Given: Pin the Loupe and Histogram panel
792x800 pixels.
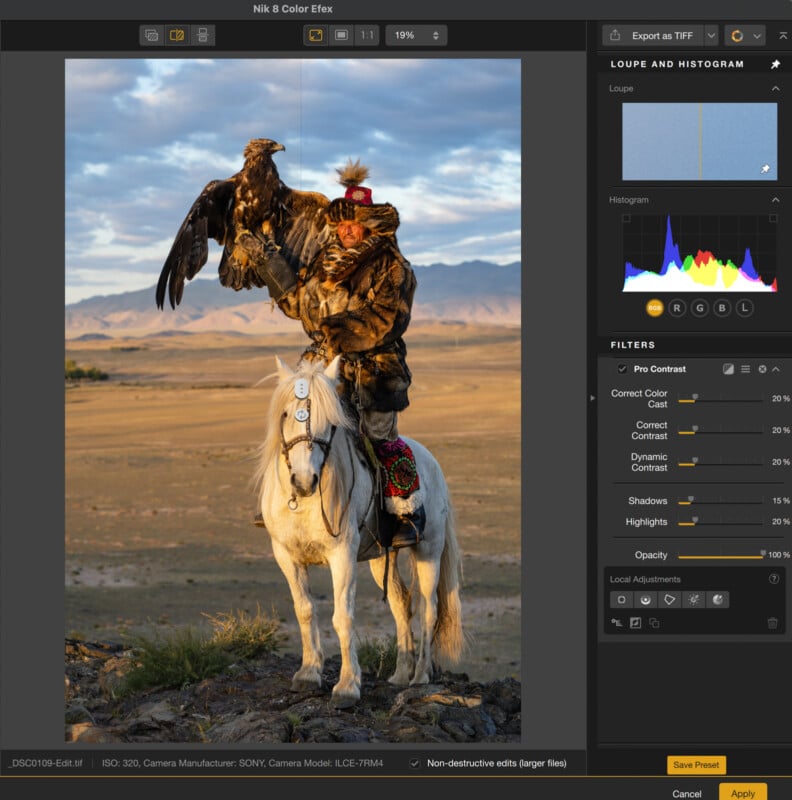Looking at the screenshot, I should [775, 64].
